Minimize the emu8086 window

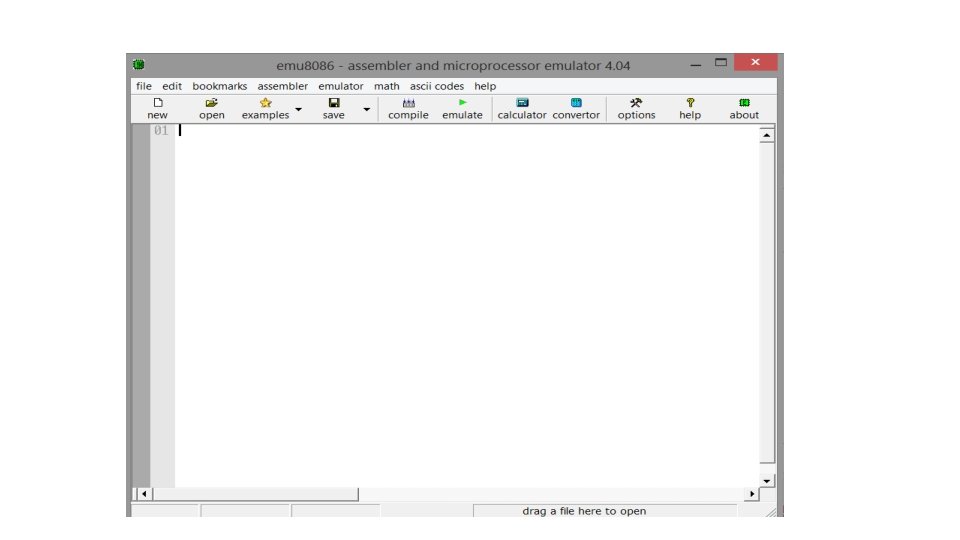click(696, 63)
